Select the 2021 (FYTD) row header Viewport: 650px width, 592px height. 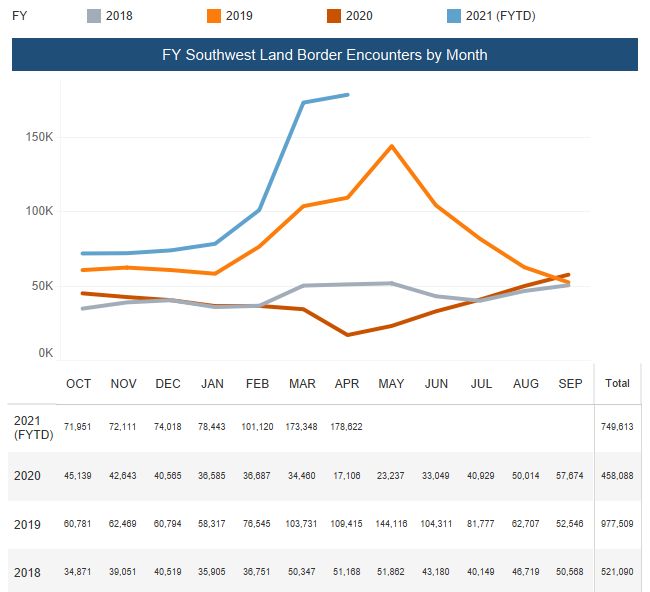point(30,429)
